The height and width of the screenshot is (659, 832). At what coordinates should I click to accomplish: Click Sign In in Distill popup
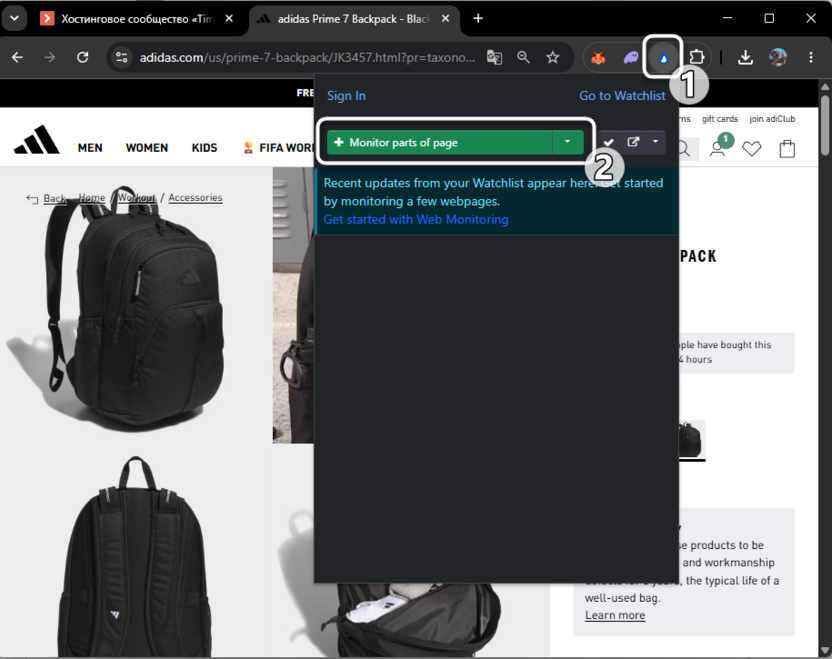[346, 96]
